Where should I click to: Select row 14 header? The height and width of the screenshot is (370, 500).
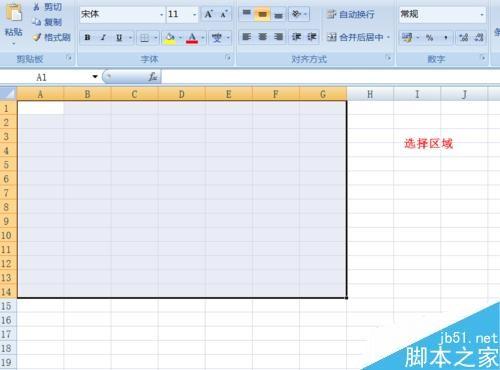pos(8,292)
